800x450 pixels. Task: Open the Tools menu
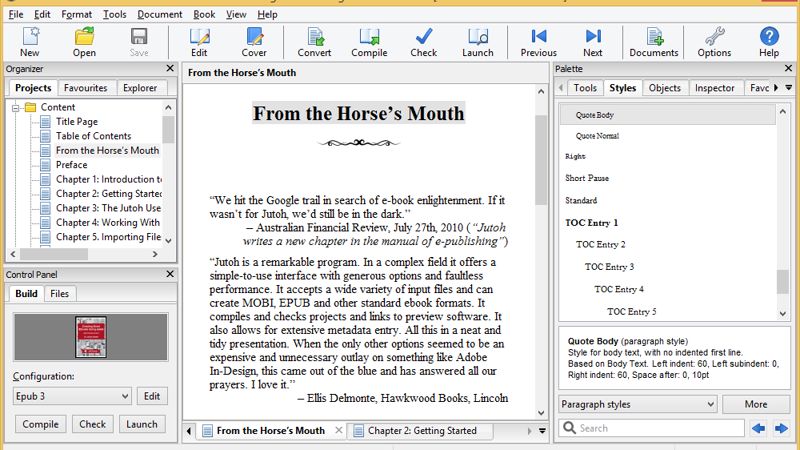pos(114,14)
